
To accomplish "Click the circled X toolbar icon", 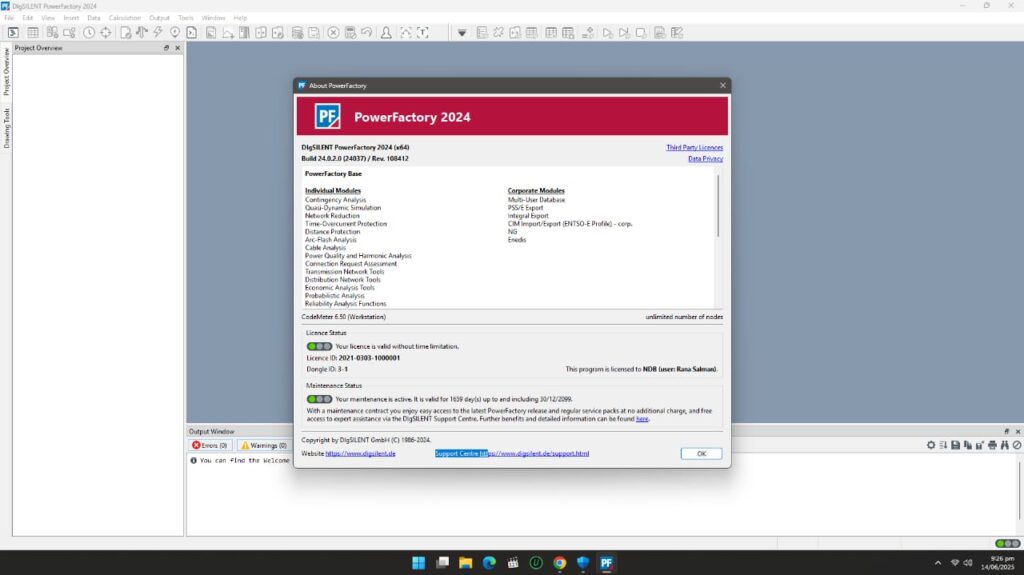I will (x=333, y=33).
